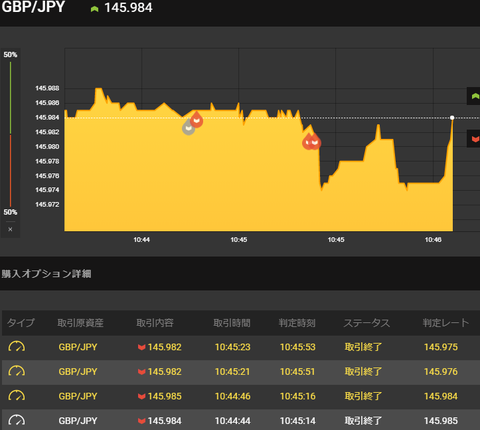Click trade time 10:45:21
Screen dimensions: 480x430
click(233, 372)
